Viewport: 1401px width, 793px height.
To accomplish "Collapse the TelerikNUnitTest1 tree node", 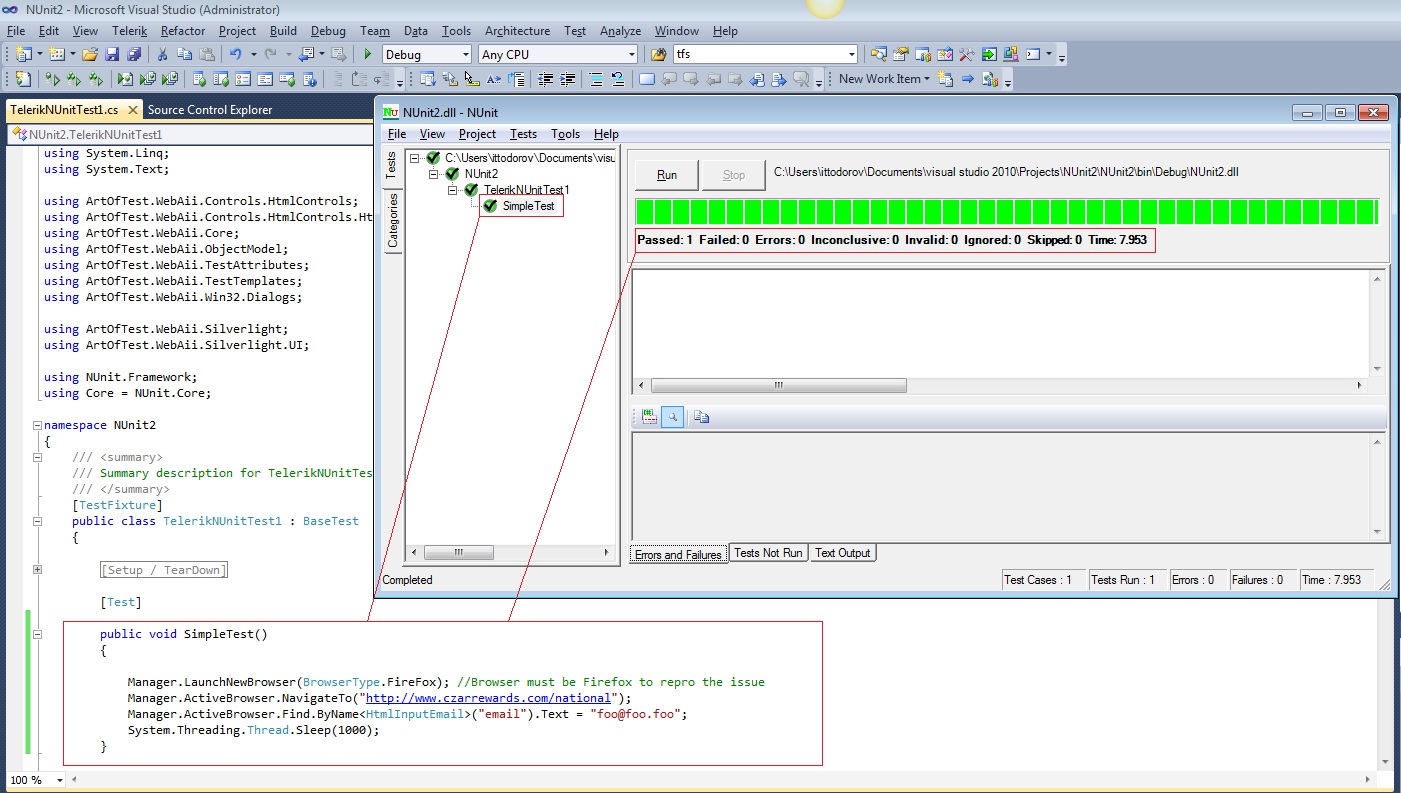I will tap(452, 190).
